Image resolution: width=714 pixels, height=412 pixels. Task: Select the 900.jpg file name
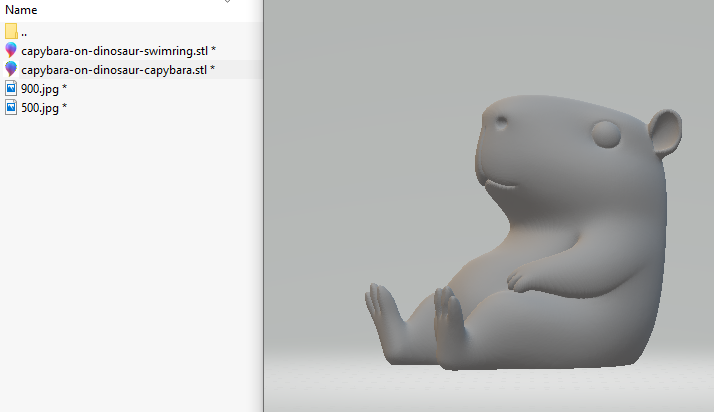[x=39, y=89]
